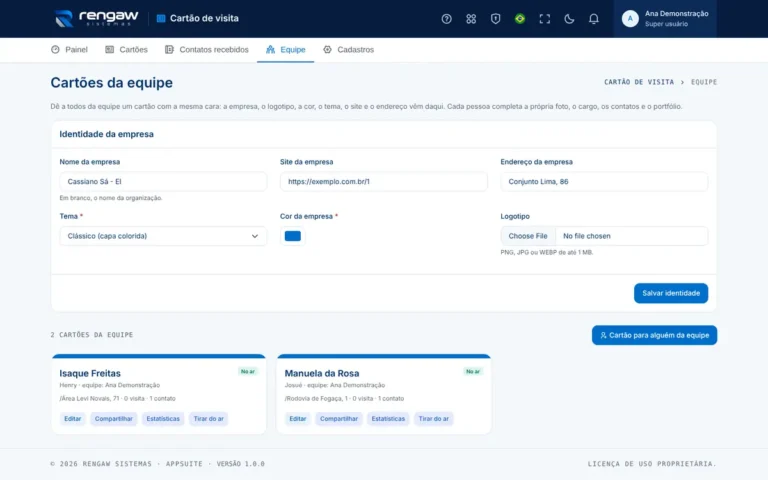Toggle dark mode with the moon icon

point(569,19)
